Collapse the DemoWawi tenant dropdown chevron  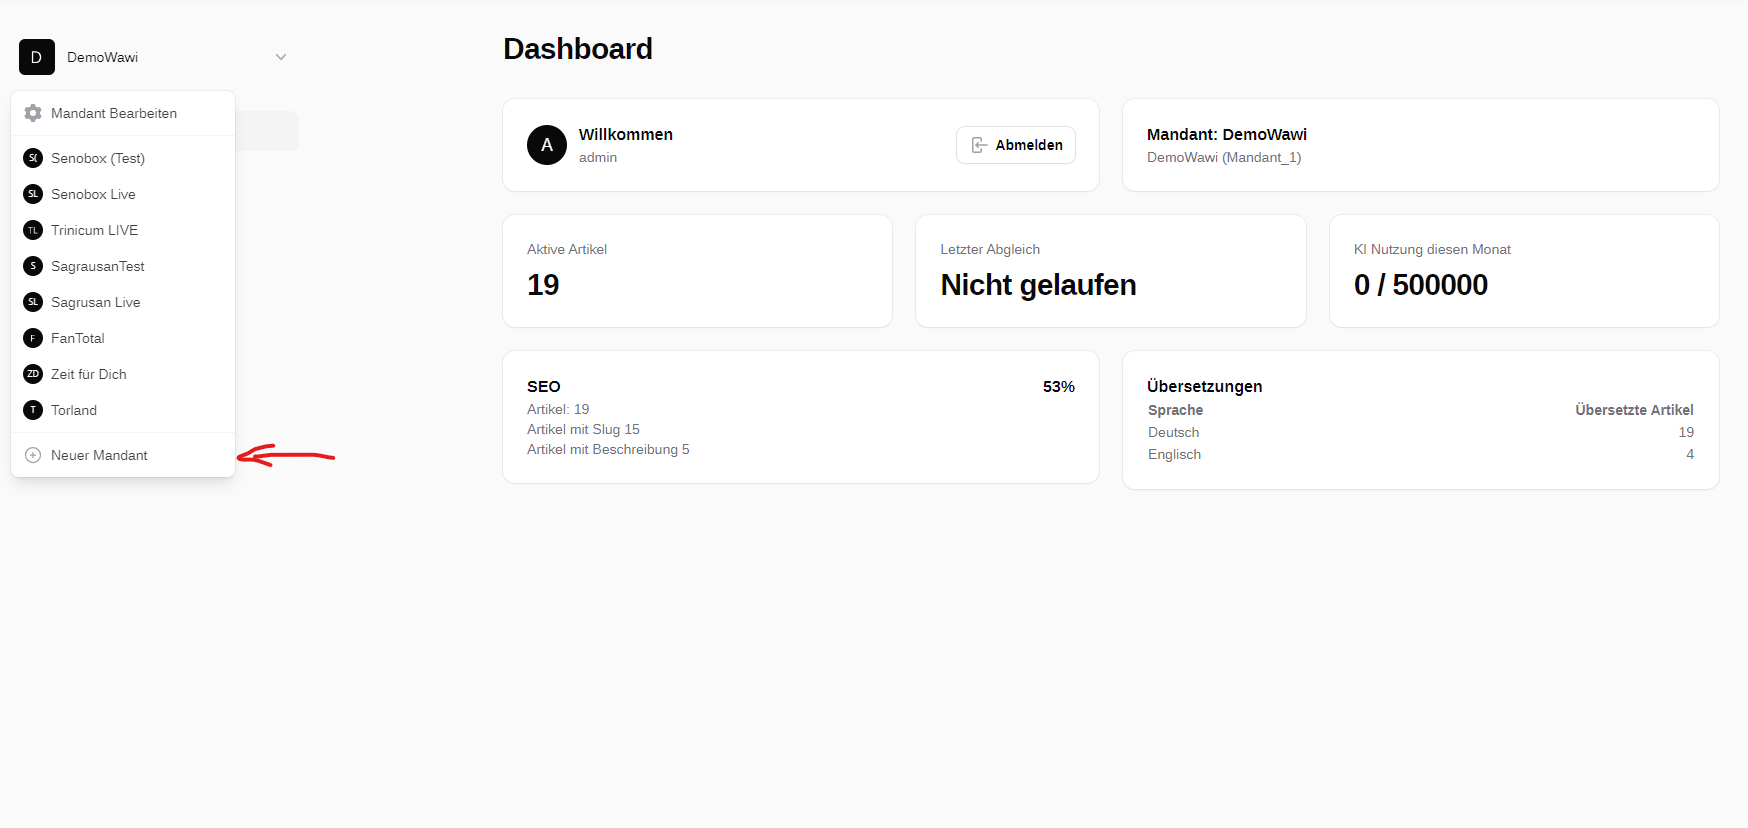(281, 57)
